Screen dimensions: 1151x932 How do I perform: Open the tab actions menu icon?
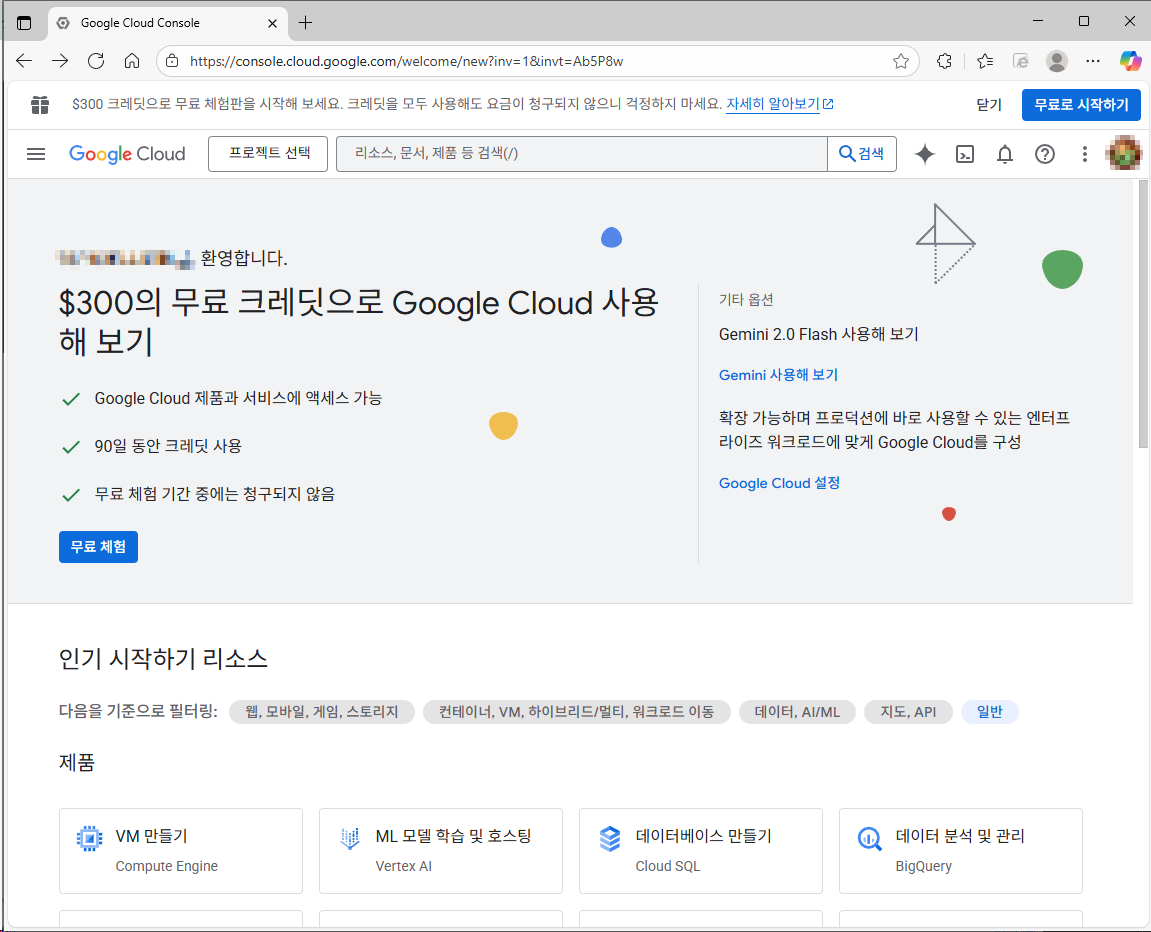pyautogui.click(x=24, y=23)
